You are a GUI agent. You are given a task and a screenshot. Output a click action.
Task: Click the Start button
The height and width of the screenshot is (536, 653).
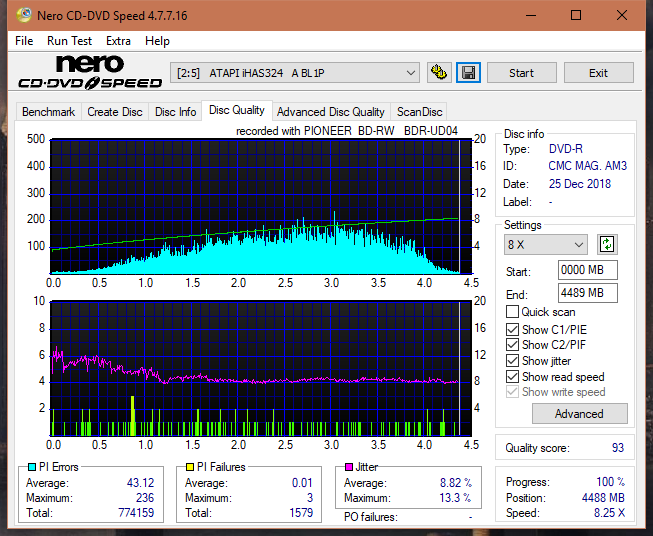[521, 73]
